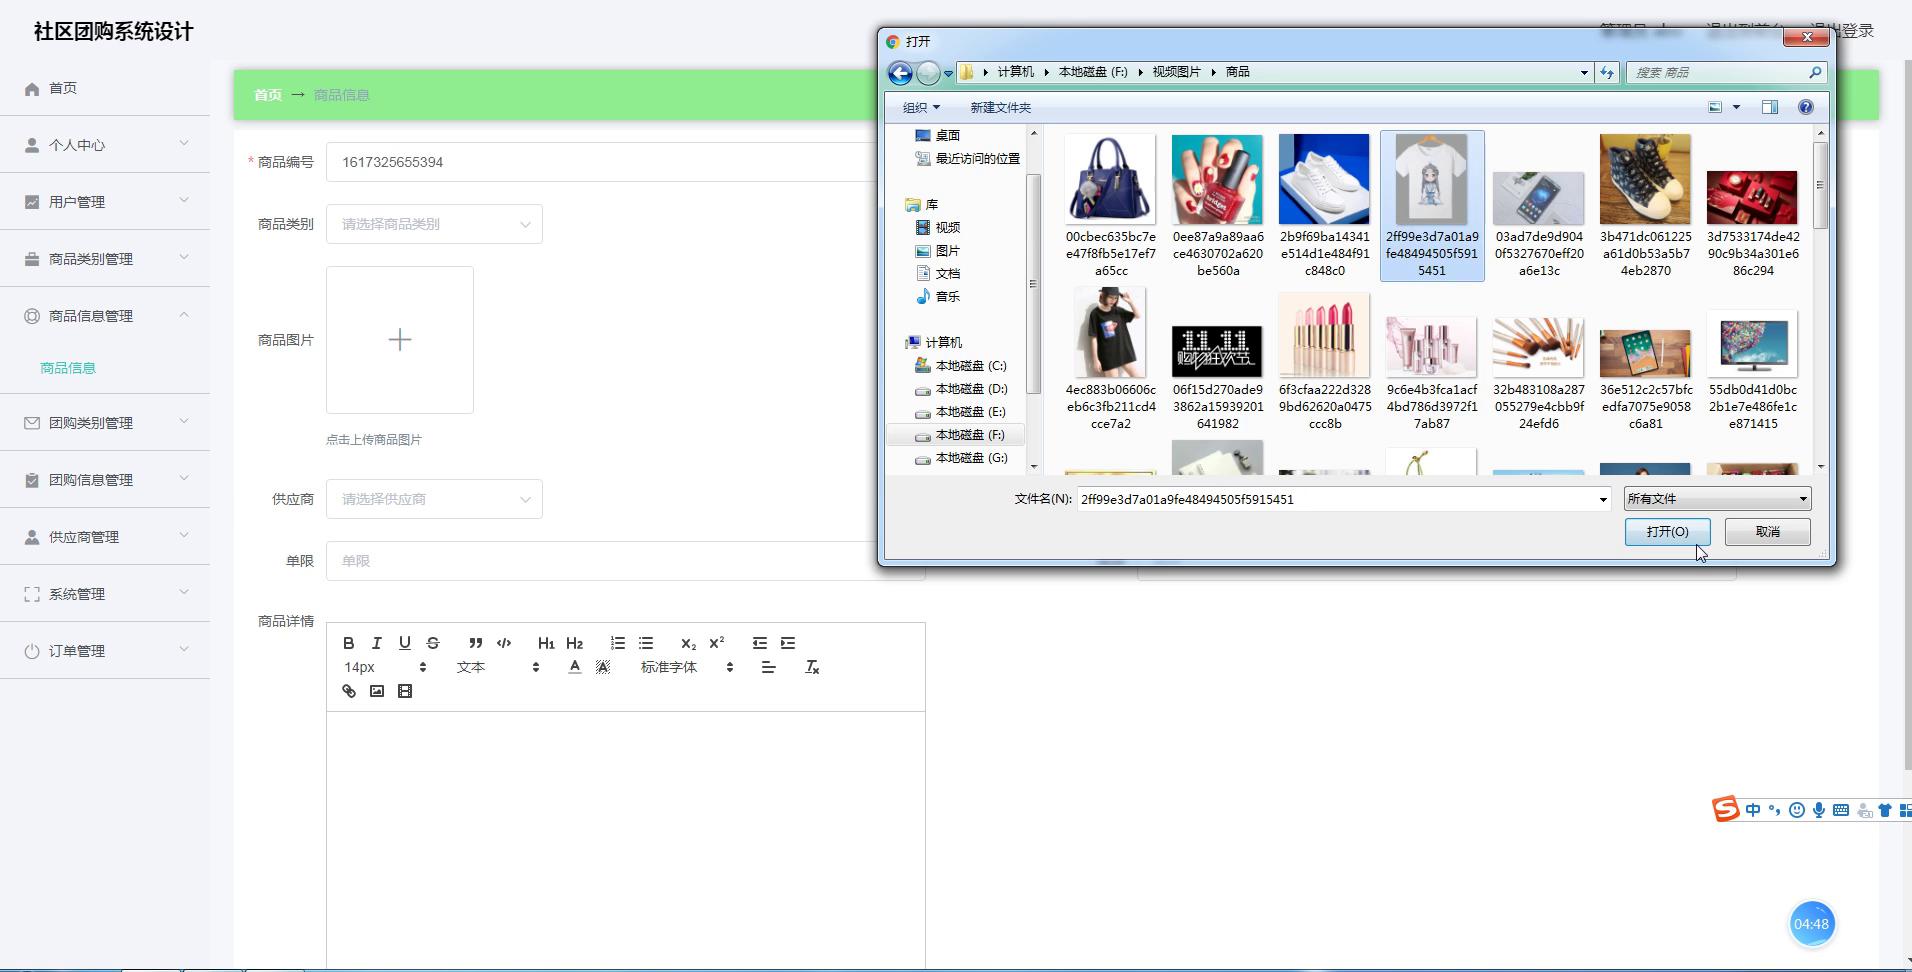Click the clear formatting icon
Viewport: 1912px width, 972px height.
[x=812, y=667]
